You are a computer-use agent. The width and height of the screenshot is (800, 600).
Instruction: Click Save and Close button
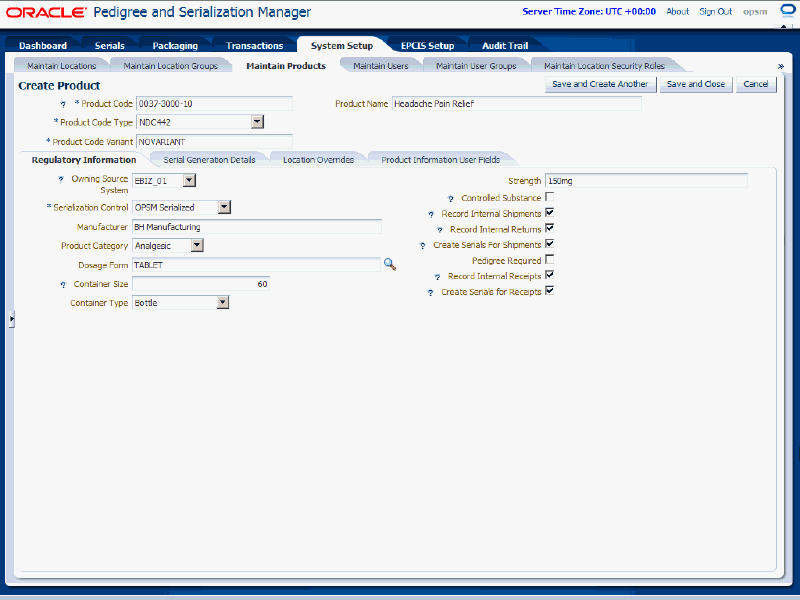(x=696, y=84)
